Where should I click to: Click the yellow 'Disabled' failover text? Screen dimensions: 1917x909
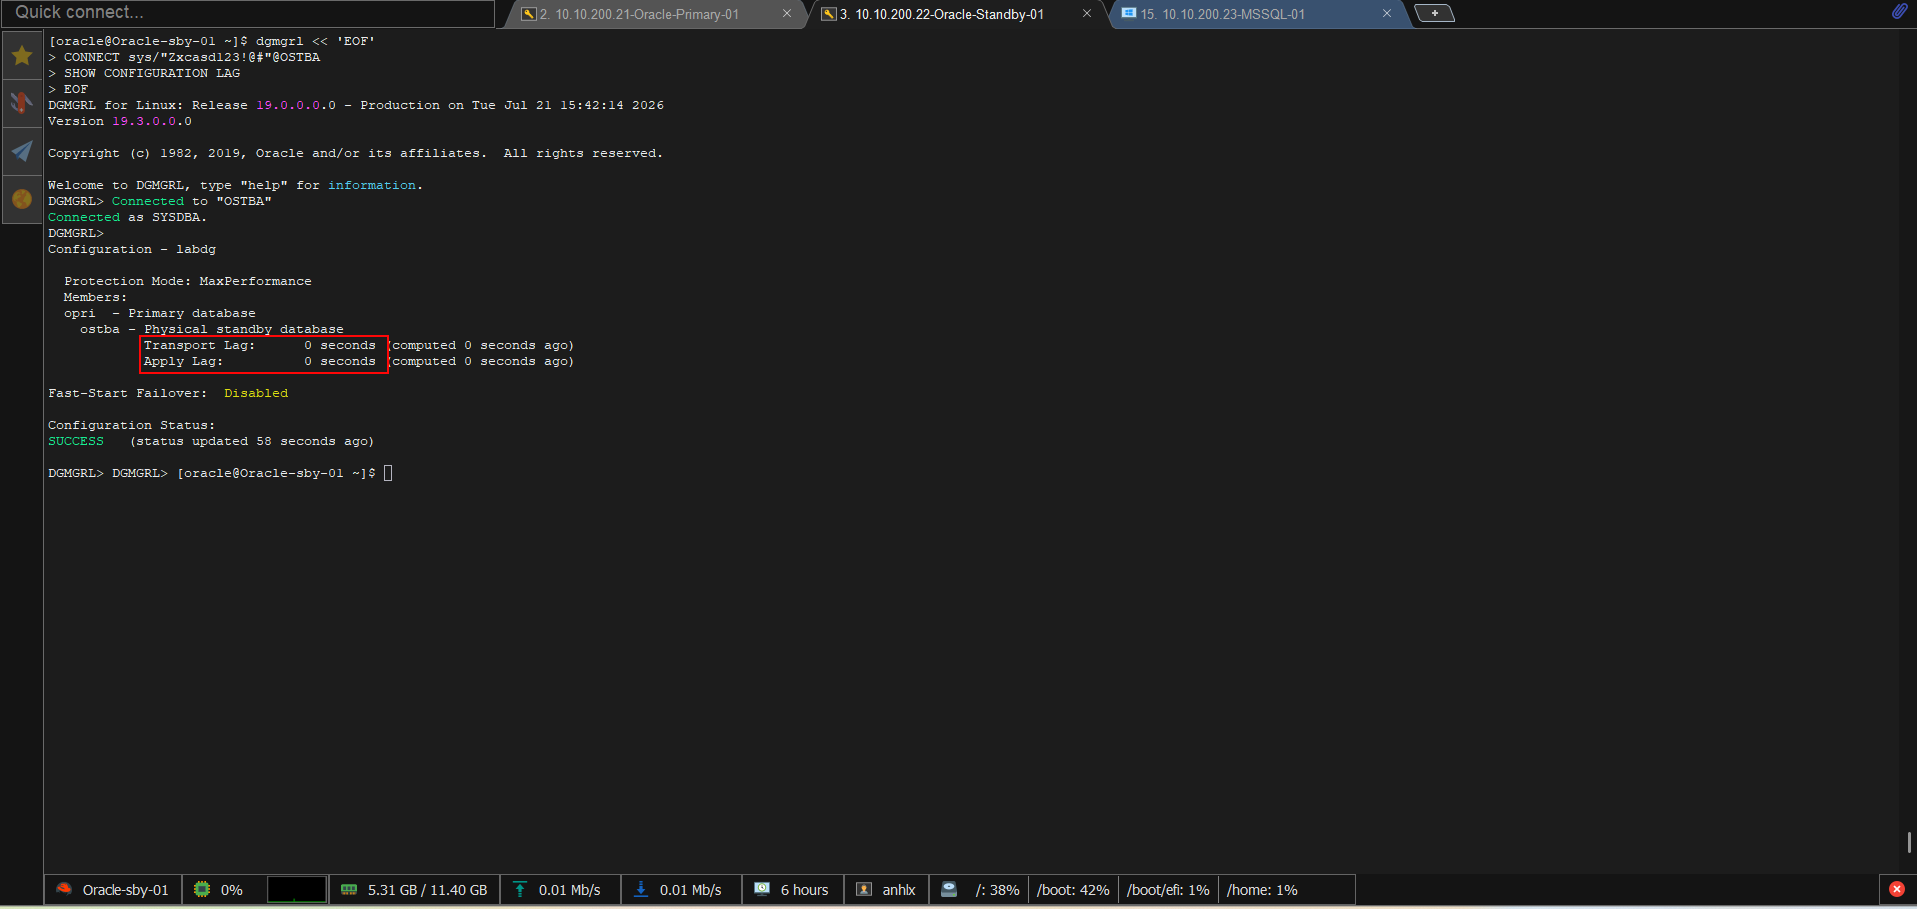pos(256,393)
